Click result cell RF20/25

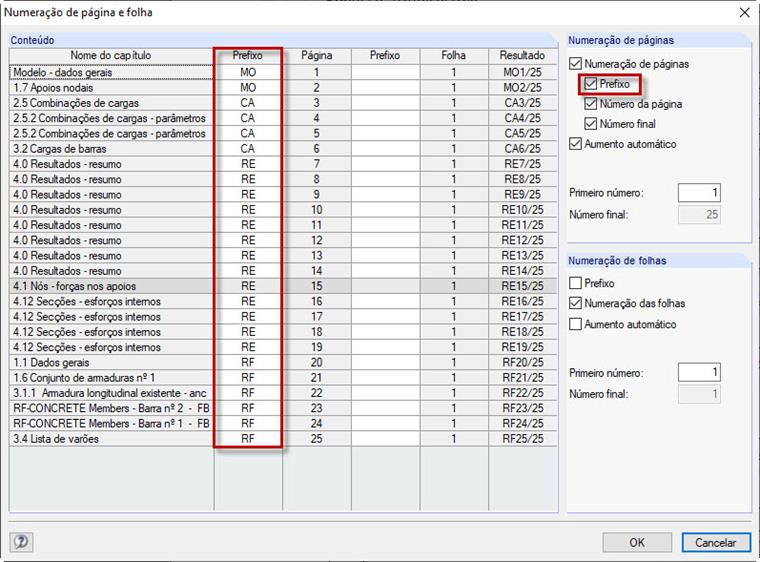(522, 362)
